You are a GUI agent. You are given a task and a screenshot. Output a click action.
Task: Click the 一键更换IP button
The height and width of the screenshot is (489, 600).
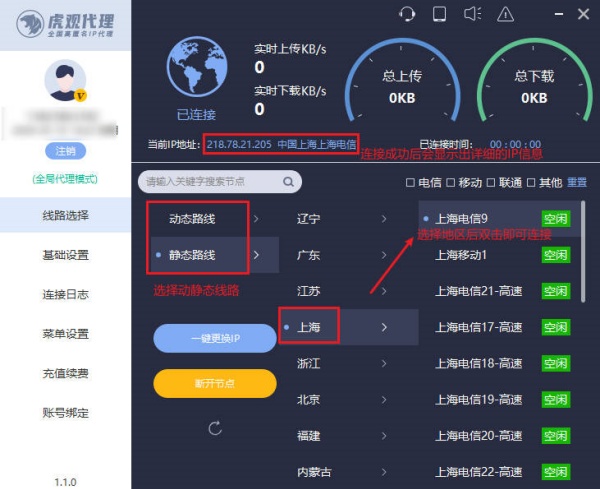click(x=215, y=338)
